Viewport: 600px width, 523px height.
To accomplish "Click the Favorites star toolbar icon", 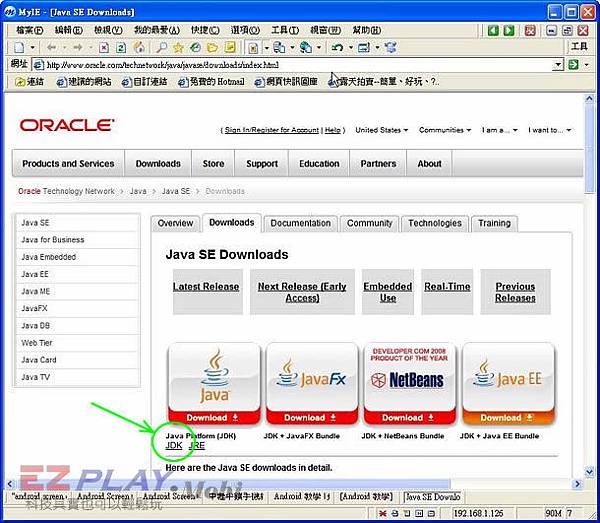I will pyautogui.click(x=178, y=47).
